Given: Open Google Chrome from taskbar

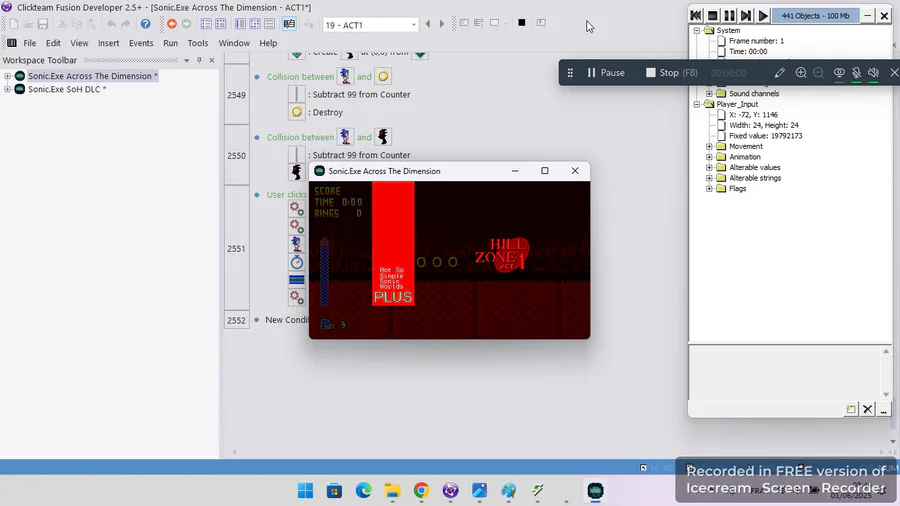Looking at the screenshot, I should point(421,491).
